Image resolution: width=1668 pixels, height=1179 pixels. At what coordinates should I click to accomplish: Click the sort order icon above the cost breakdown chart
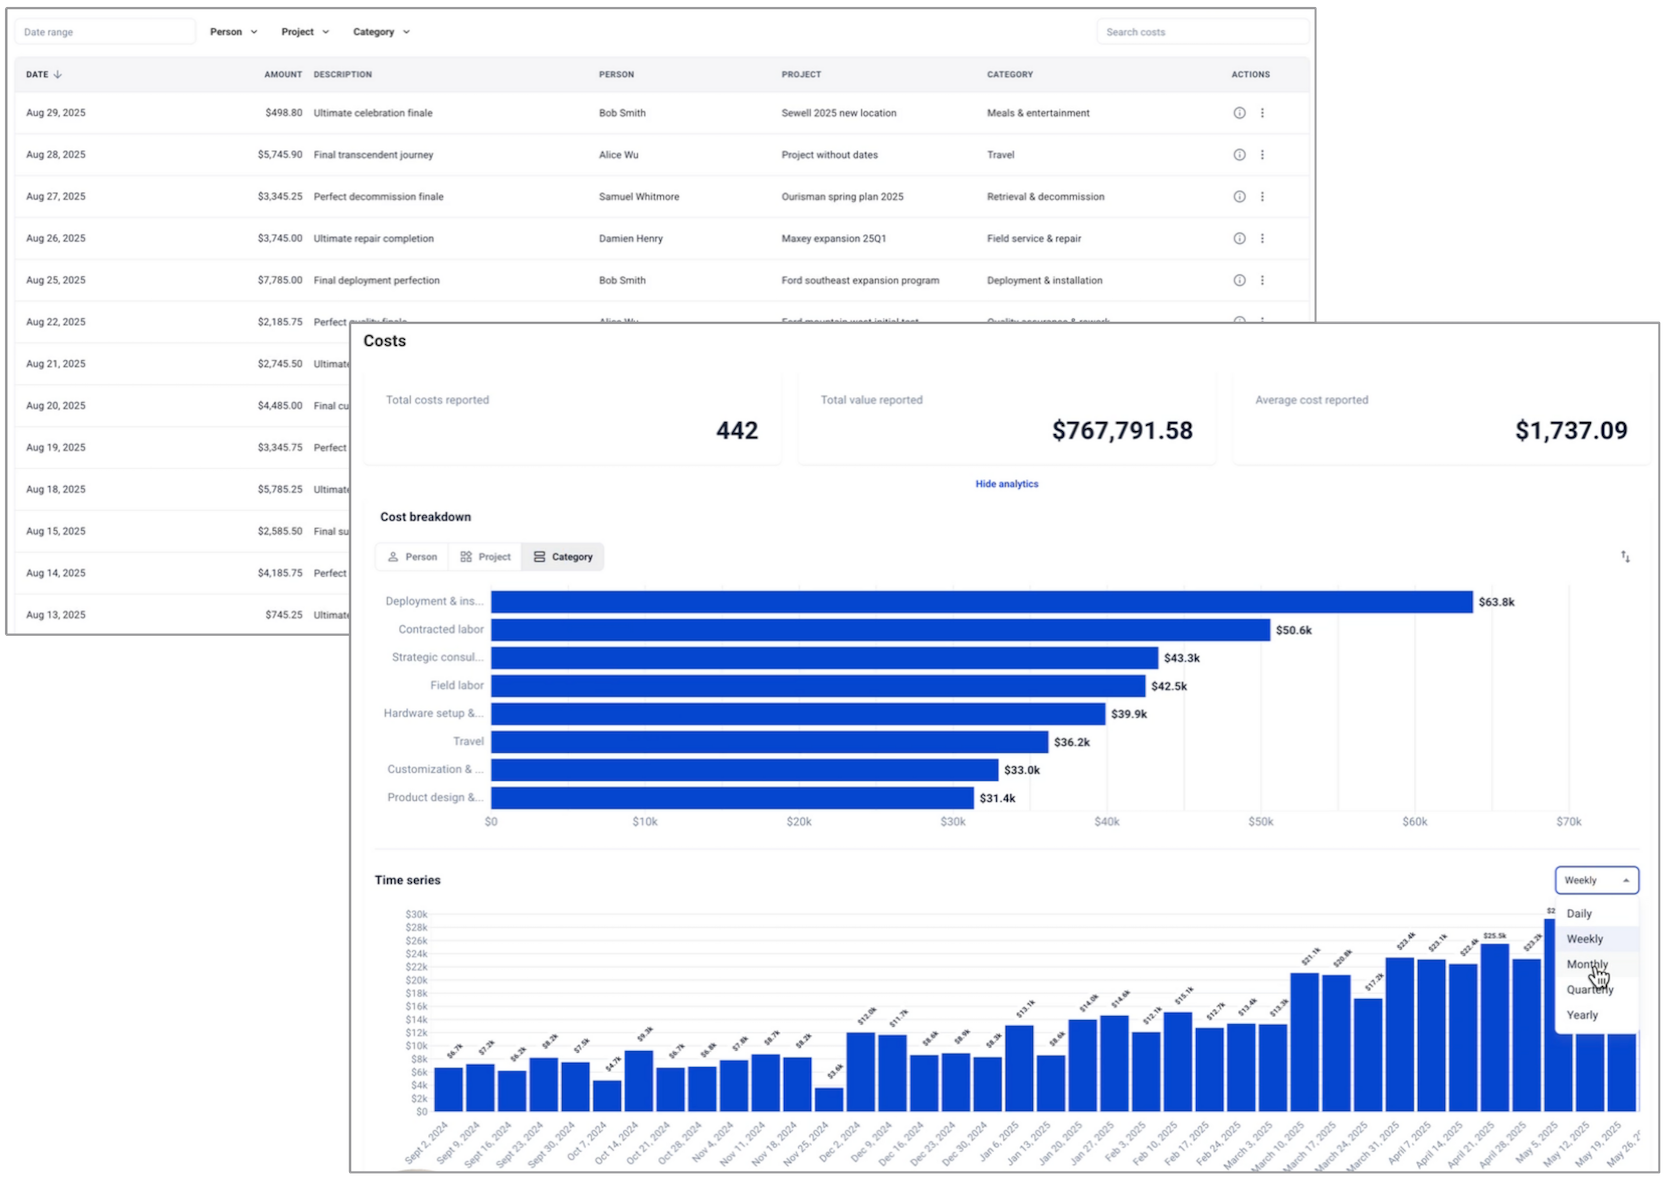click(1625, 556)
